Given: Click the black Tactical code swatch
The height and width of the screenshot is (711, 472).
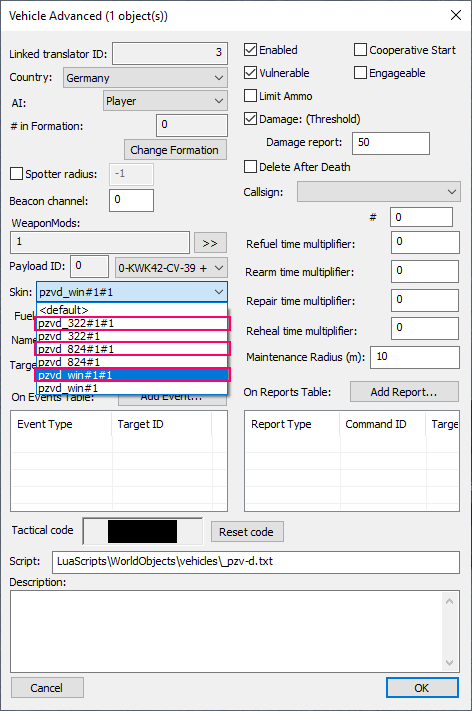Looking at the screenshot, I should pos(142,531).
